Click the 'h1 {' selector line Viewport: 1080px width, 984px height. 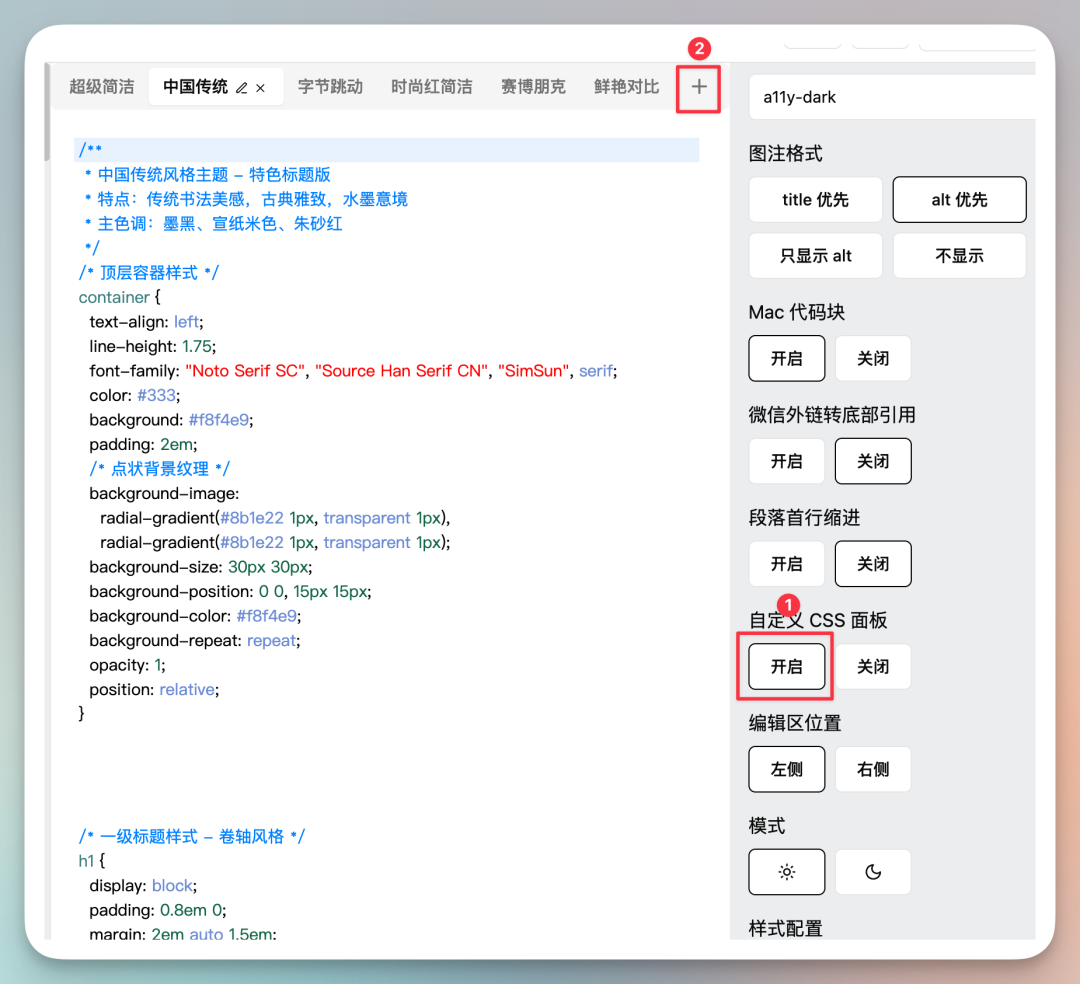[92, 861]
